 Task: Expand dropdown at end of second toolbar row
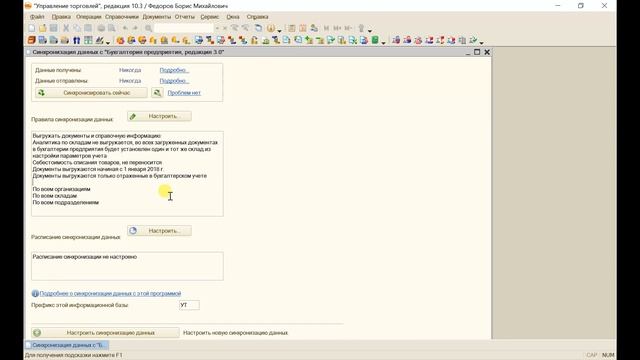coord(482,42)
